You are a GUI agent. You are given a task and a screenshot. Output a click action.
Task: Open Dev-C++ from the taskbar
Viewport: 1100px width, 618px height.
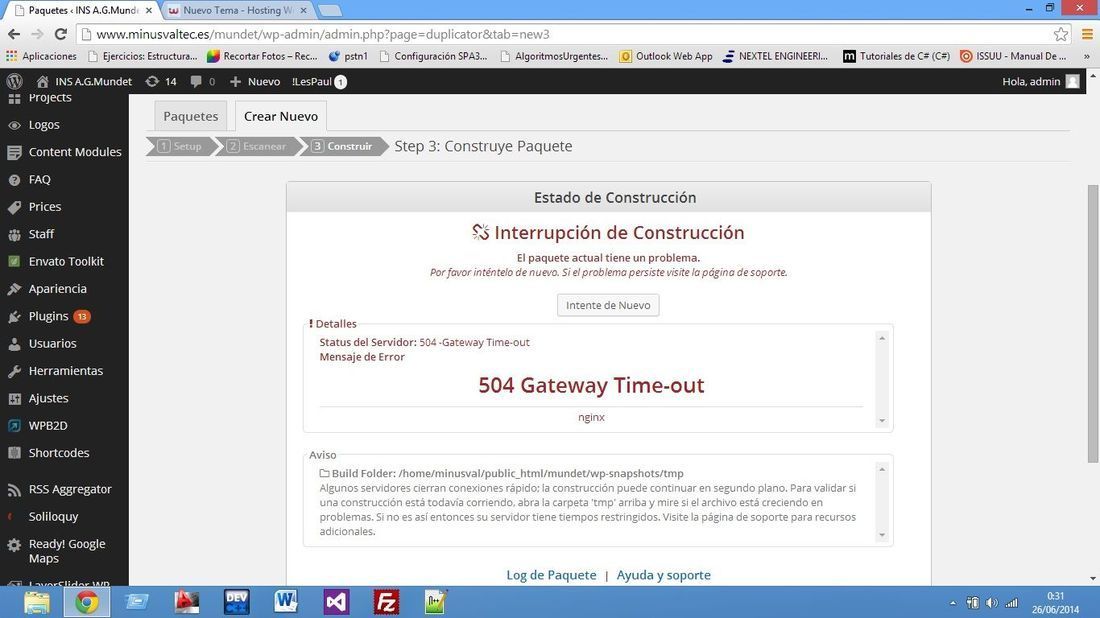pos(236,602)
